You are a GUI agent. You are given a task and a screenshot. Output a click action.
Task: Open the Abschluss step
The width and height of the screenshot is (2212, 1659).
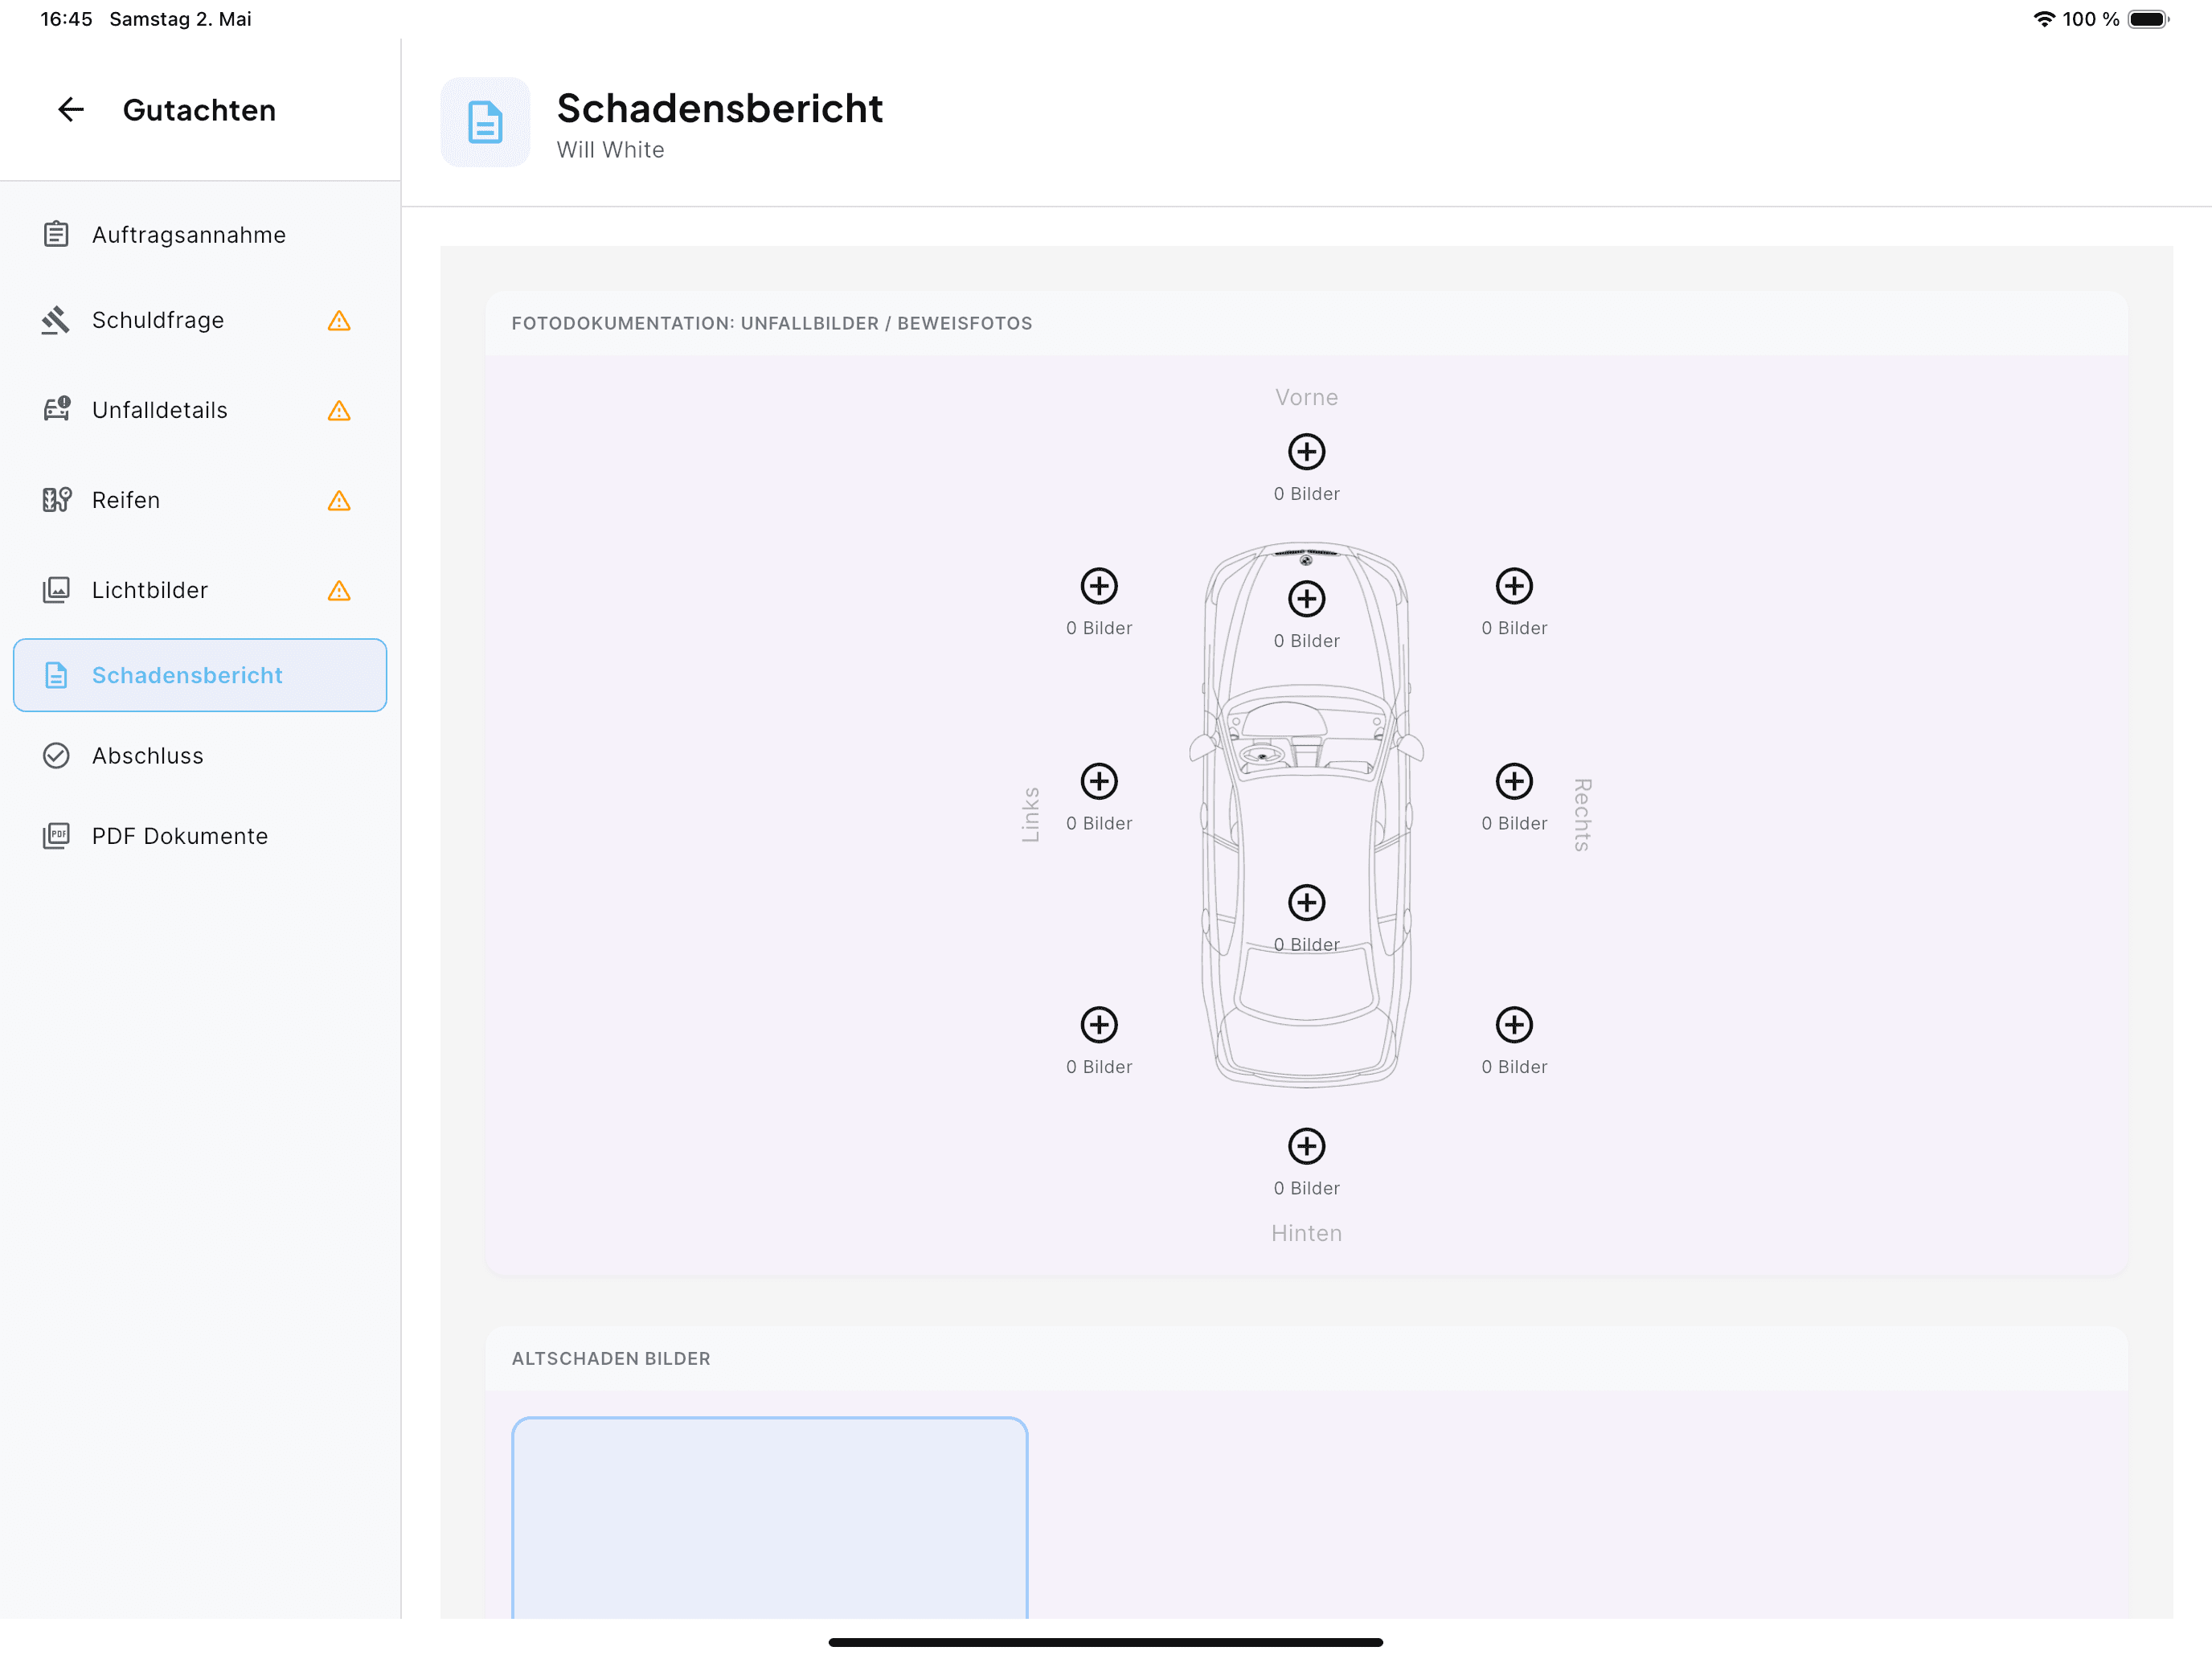[200, 756]
